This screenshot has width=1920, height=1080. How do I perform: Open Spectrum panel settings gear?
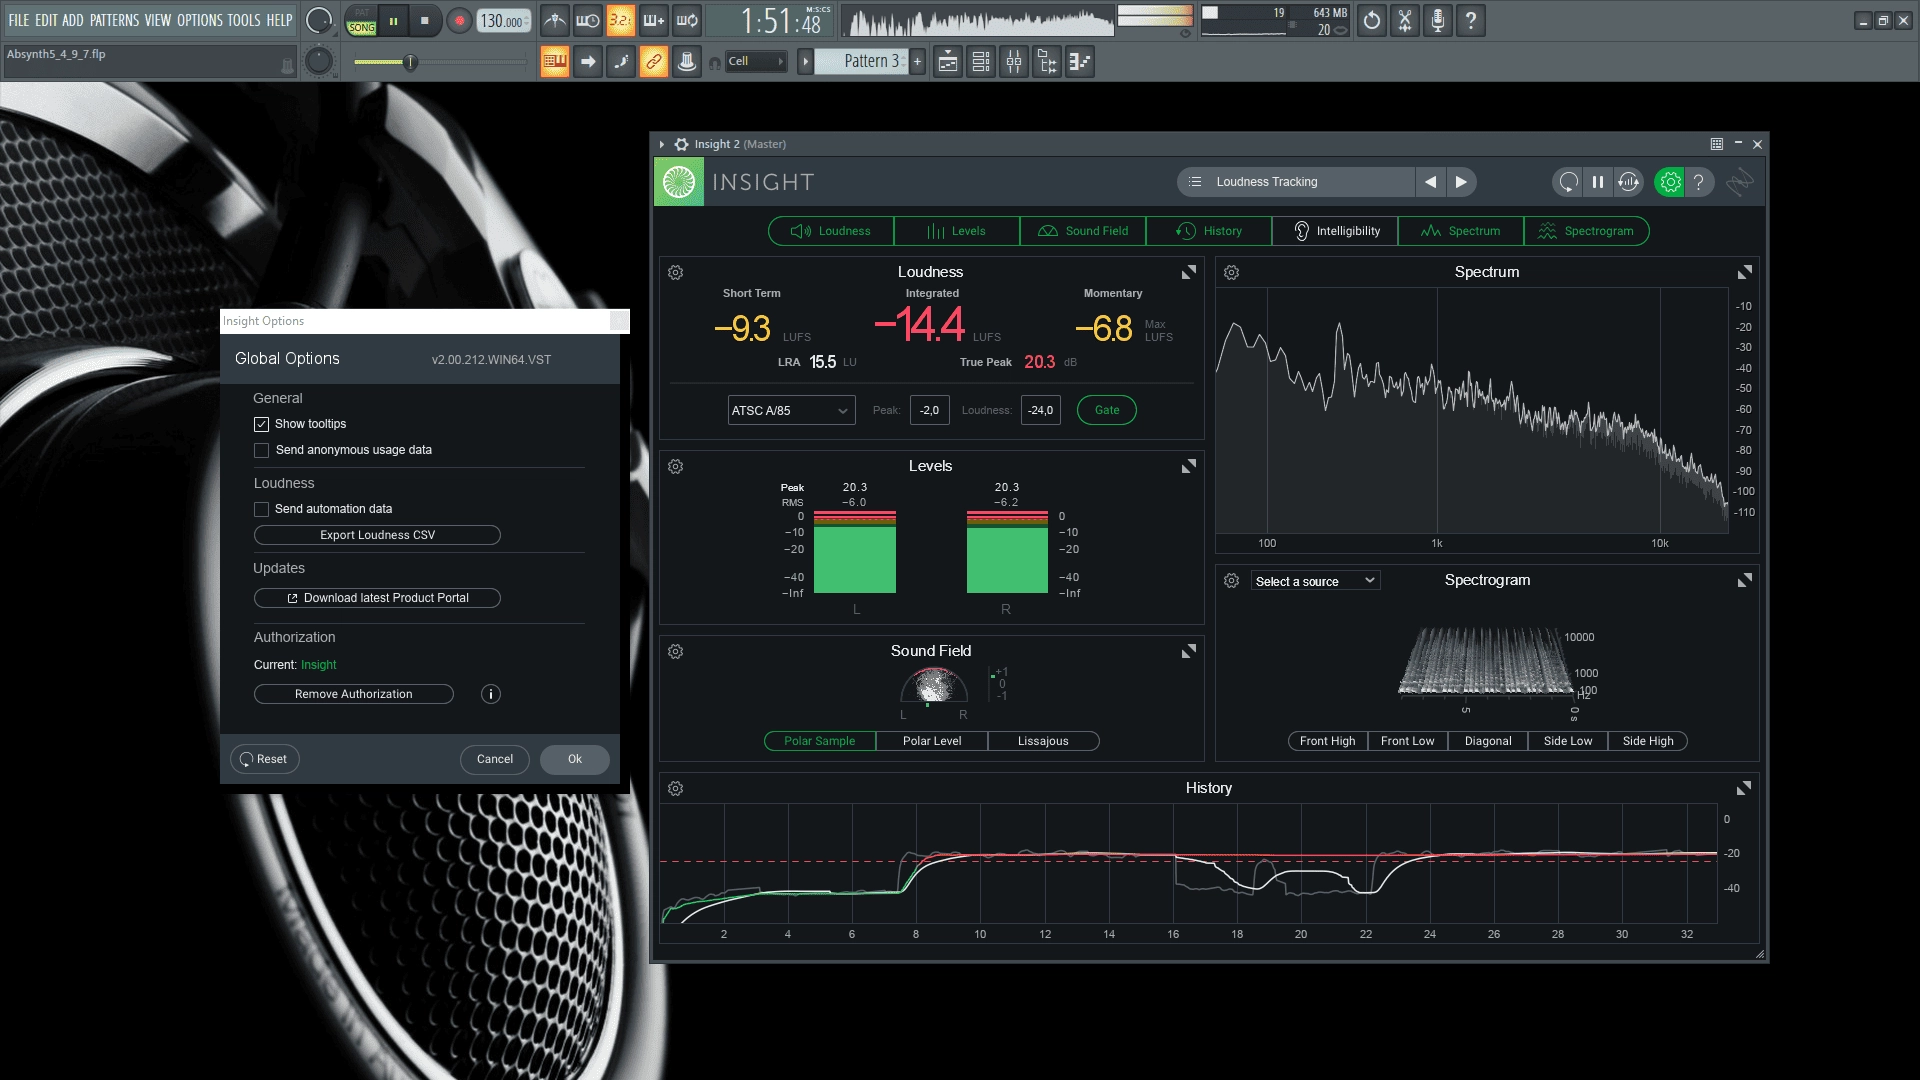tap(1232, 273)
